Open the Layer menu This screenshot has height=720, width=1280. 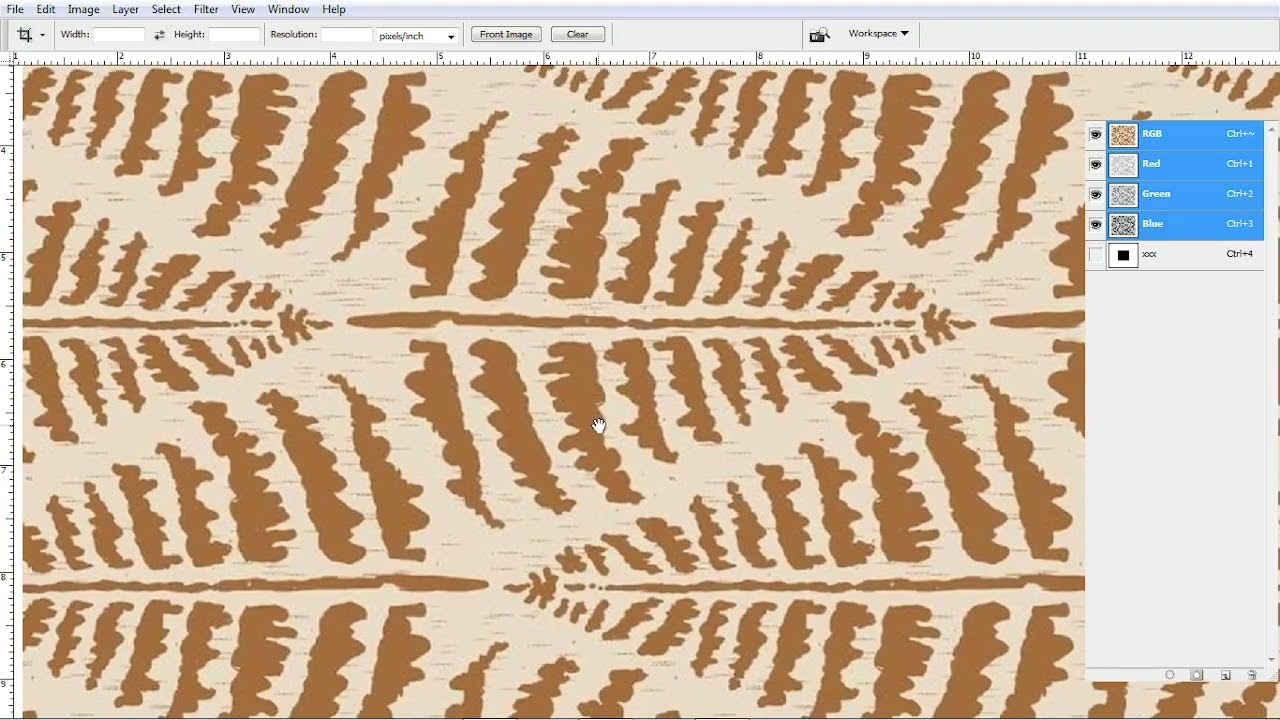tap(125, 9)
